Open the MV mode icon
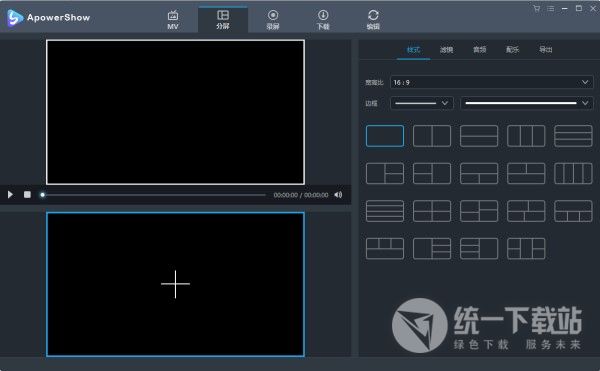The width and height of the screenshot is (600, 371). coord(173,20)
